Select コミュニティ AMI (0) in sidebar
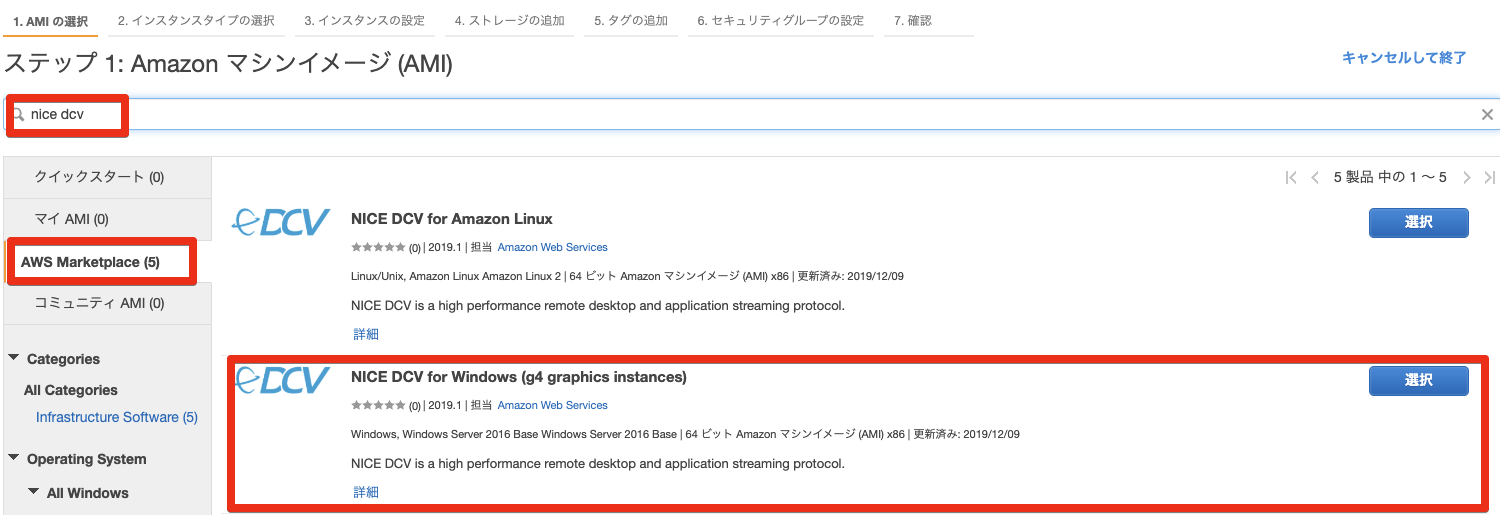 coord(108,303)
